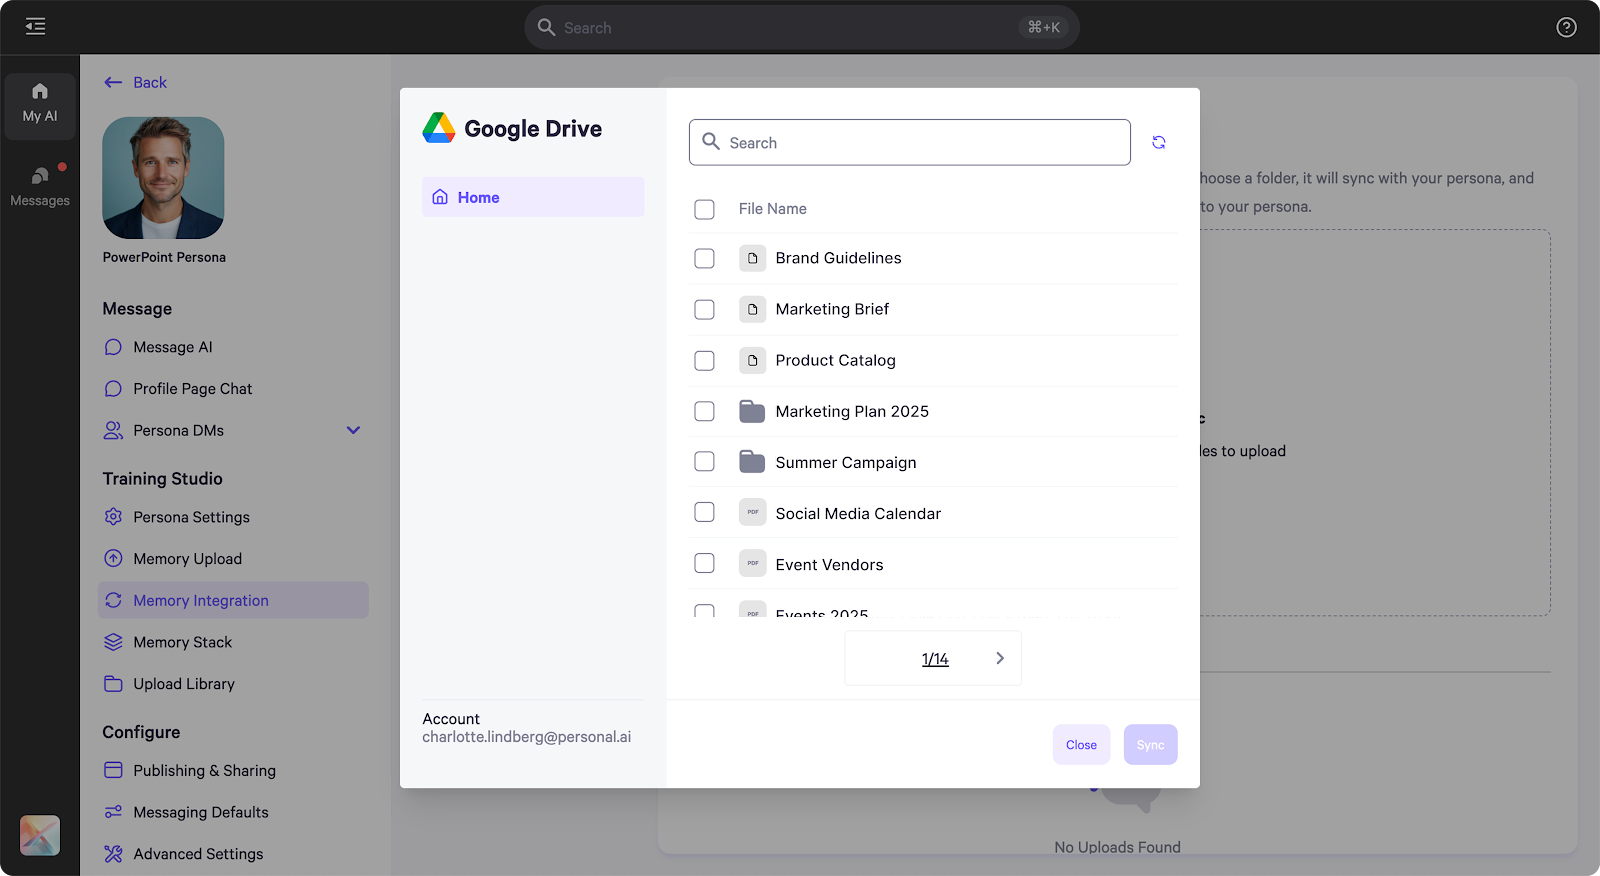Open the help question mark icon
1600x876 pixels.
(1566, 27)
